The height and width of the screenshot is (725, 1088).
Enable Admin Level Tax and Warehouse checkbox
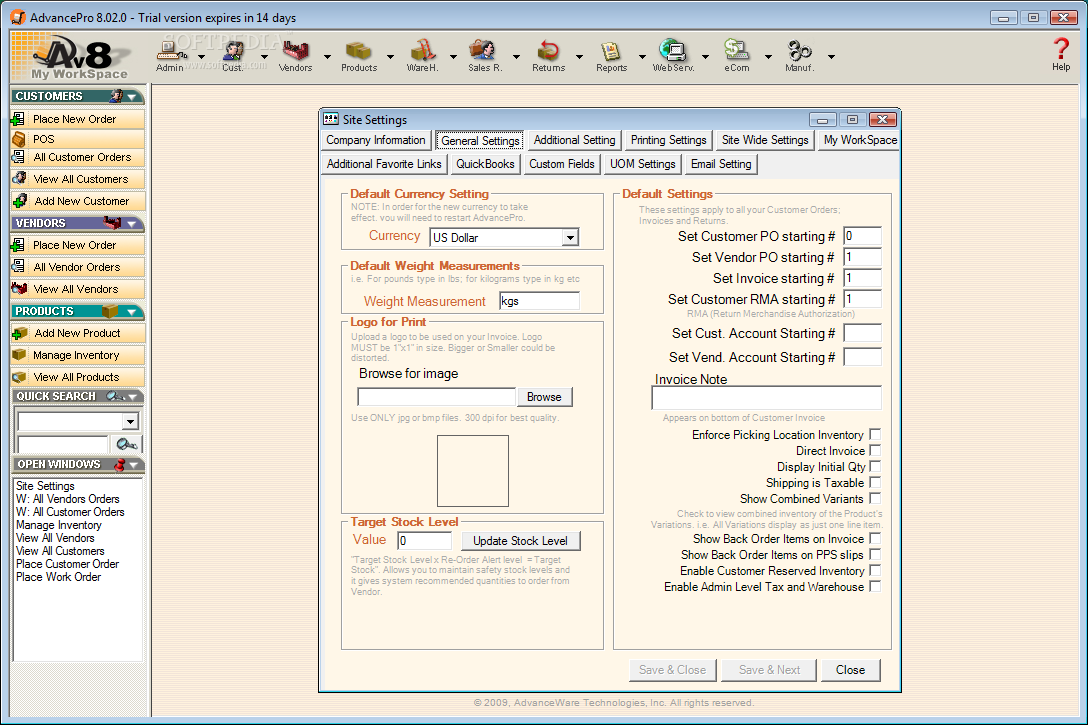pyautogui.click(x=875, y=586)
